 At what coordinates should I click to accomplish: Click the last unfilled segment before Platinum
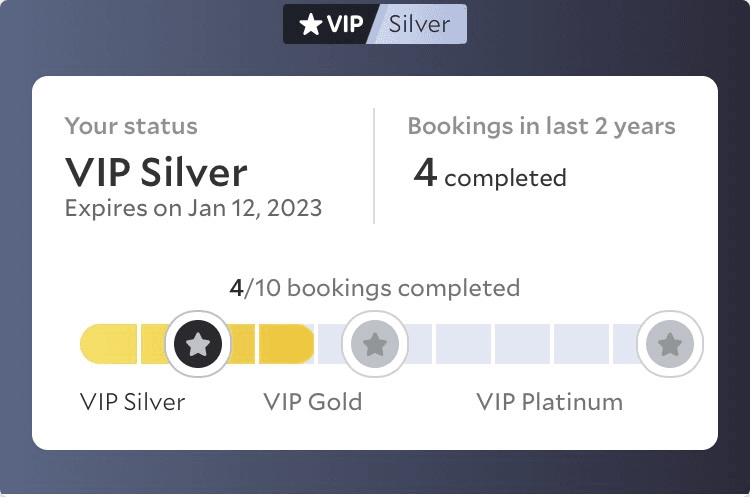click(x=627, y=344)
